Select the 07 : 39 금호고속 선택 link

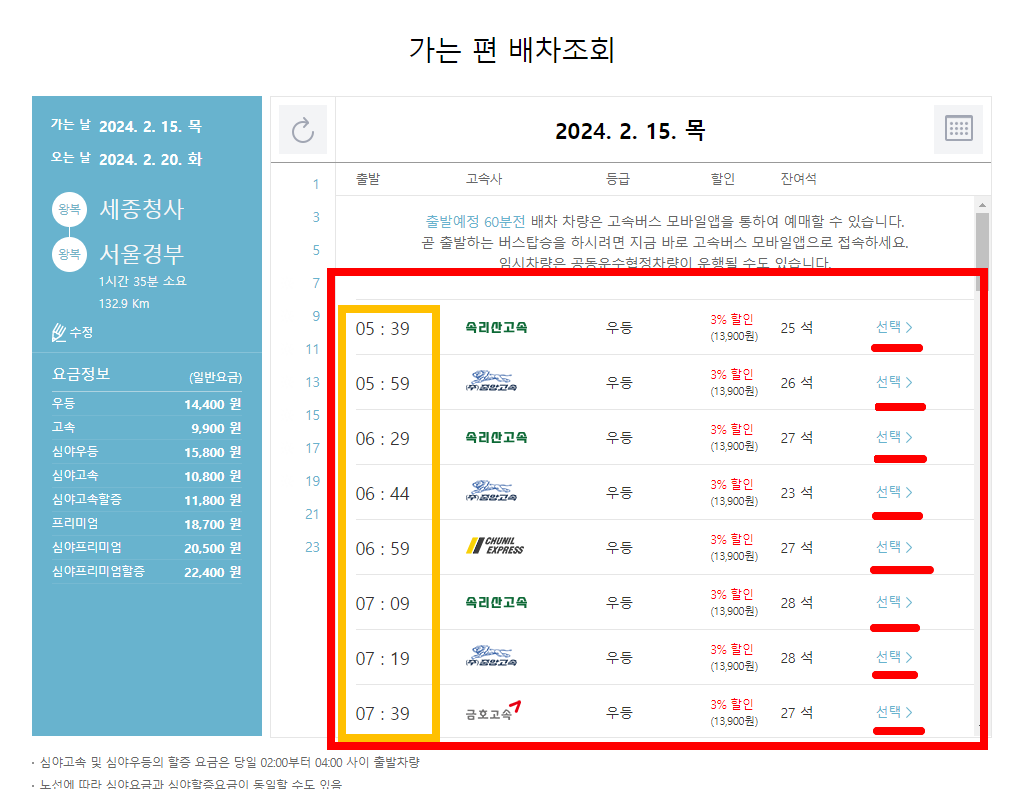(x=894, y=712)
